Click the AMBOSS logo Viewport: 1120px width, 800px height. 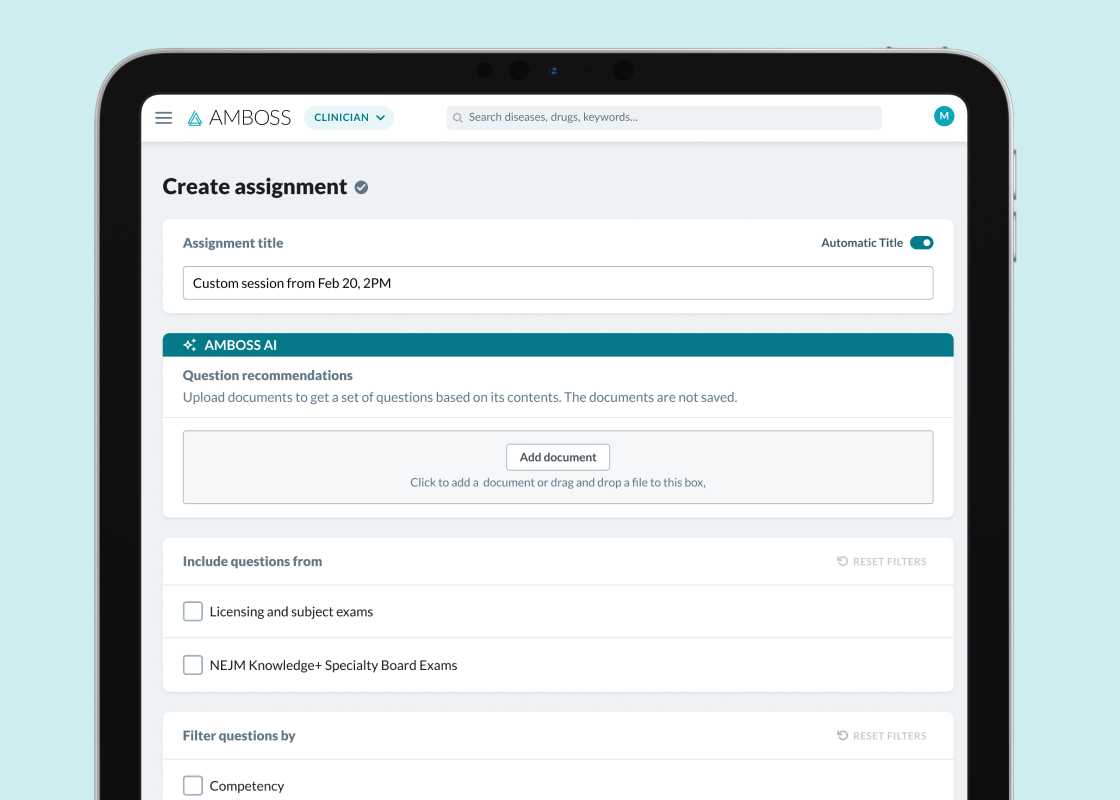pos(239,118)
